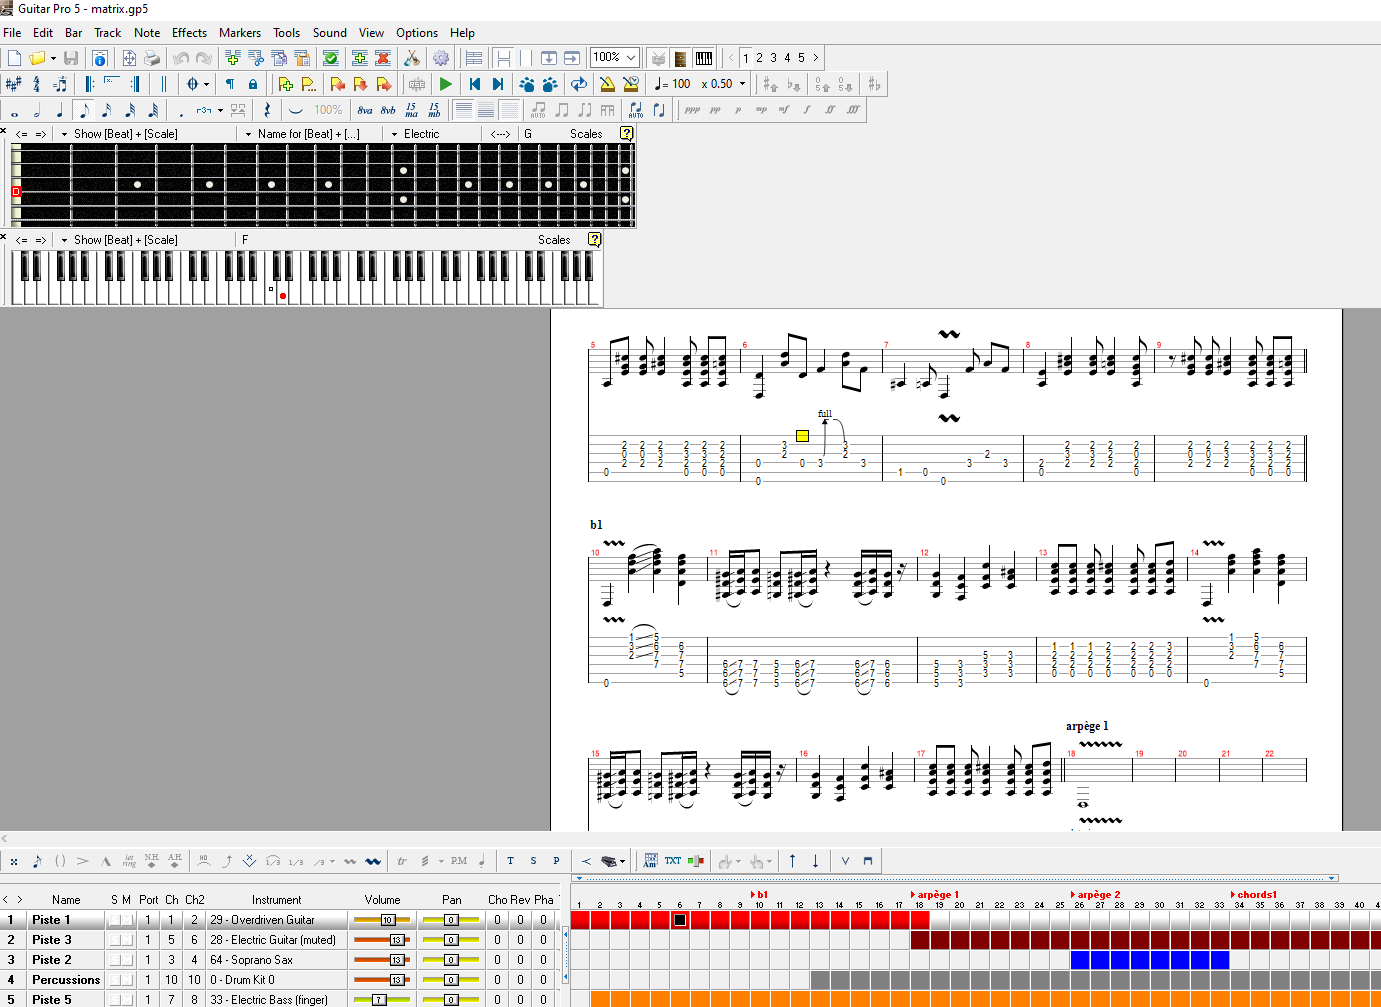Click the save floppy disk icon
Screen dimensions: 1381x1007
click(x=71, y=58)
